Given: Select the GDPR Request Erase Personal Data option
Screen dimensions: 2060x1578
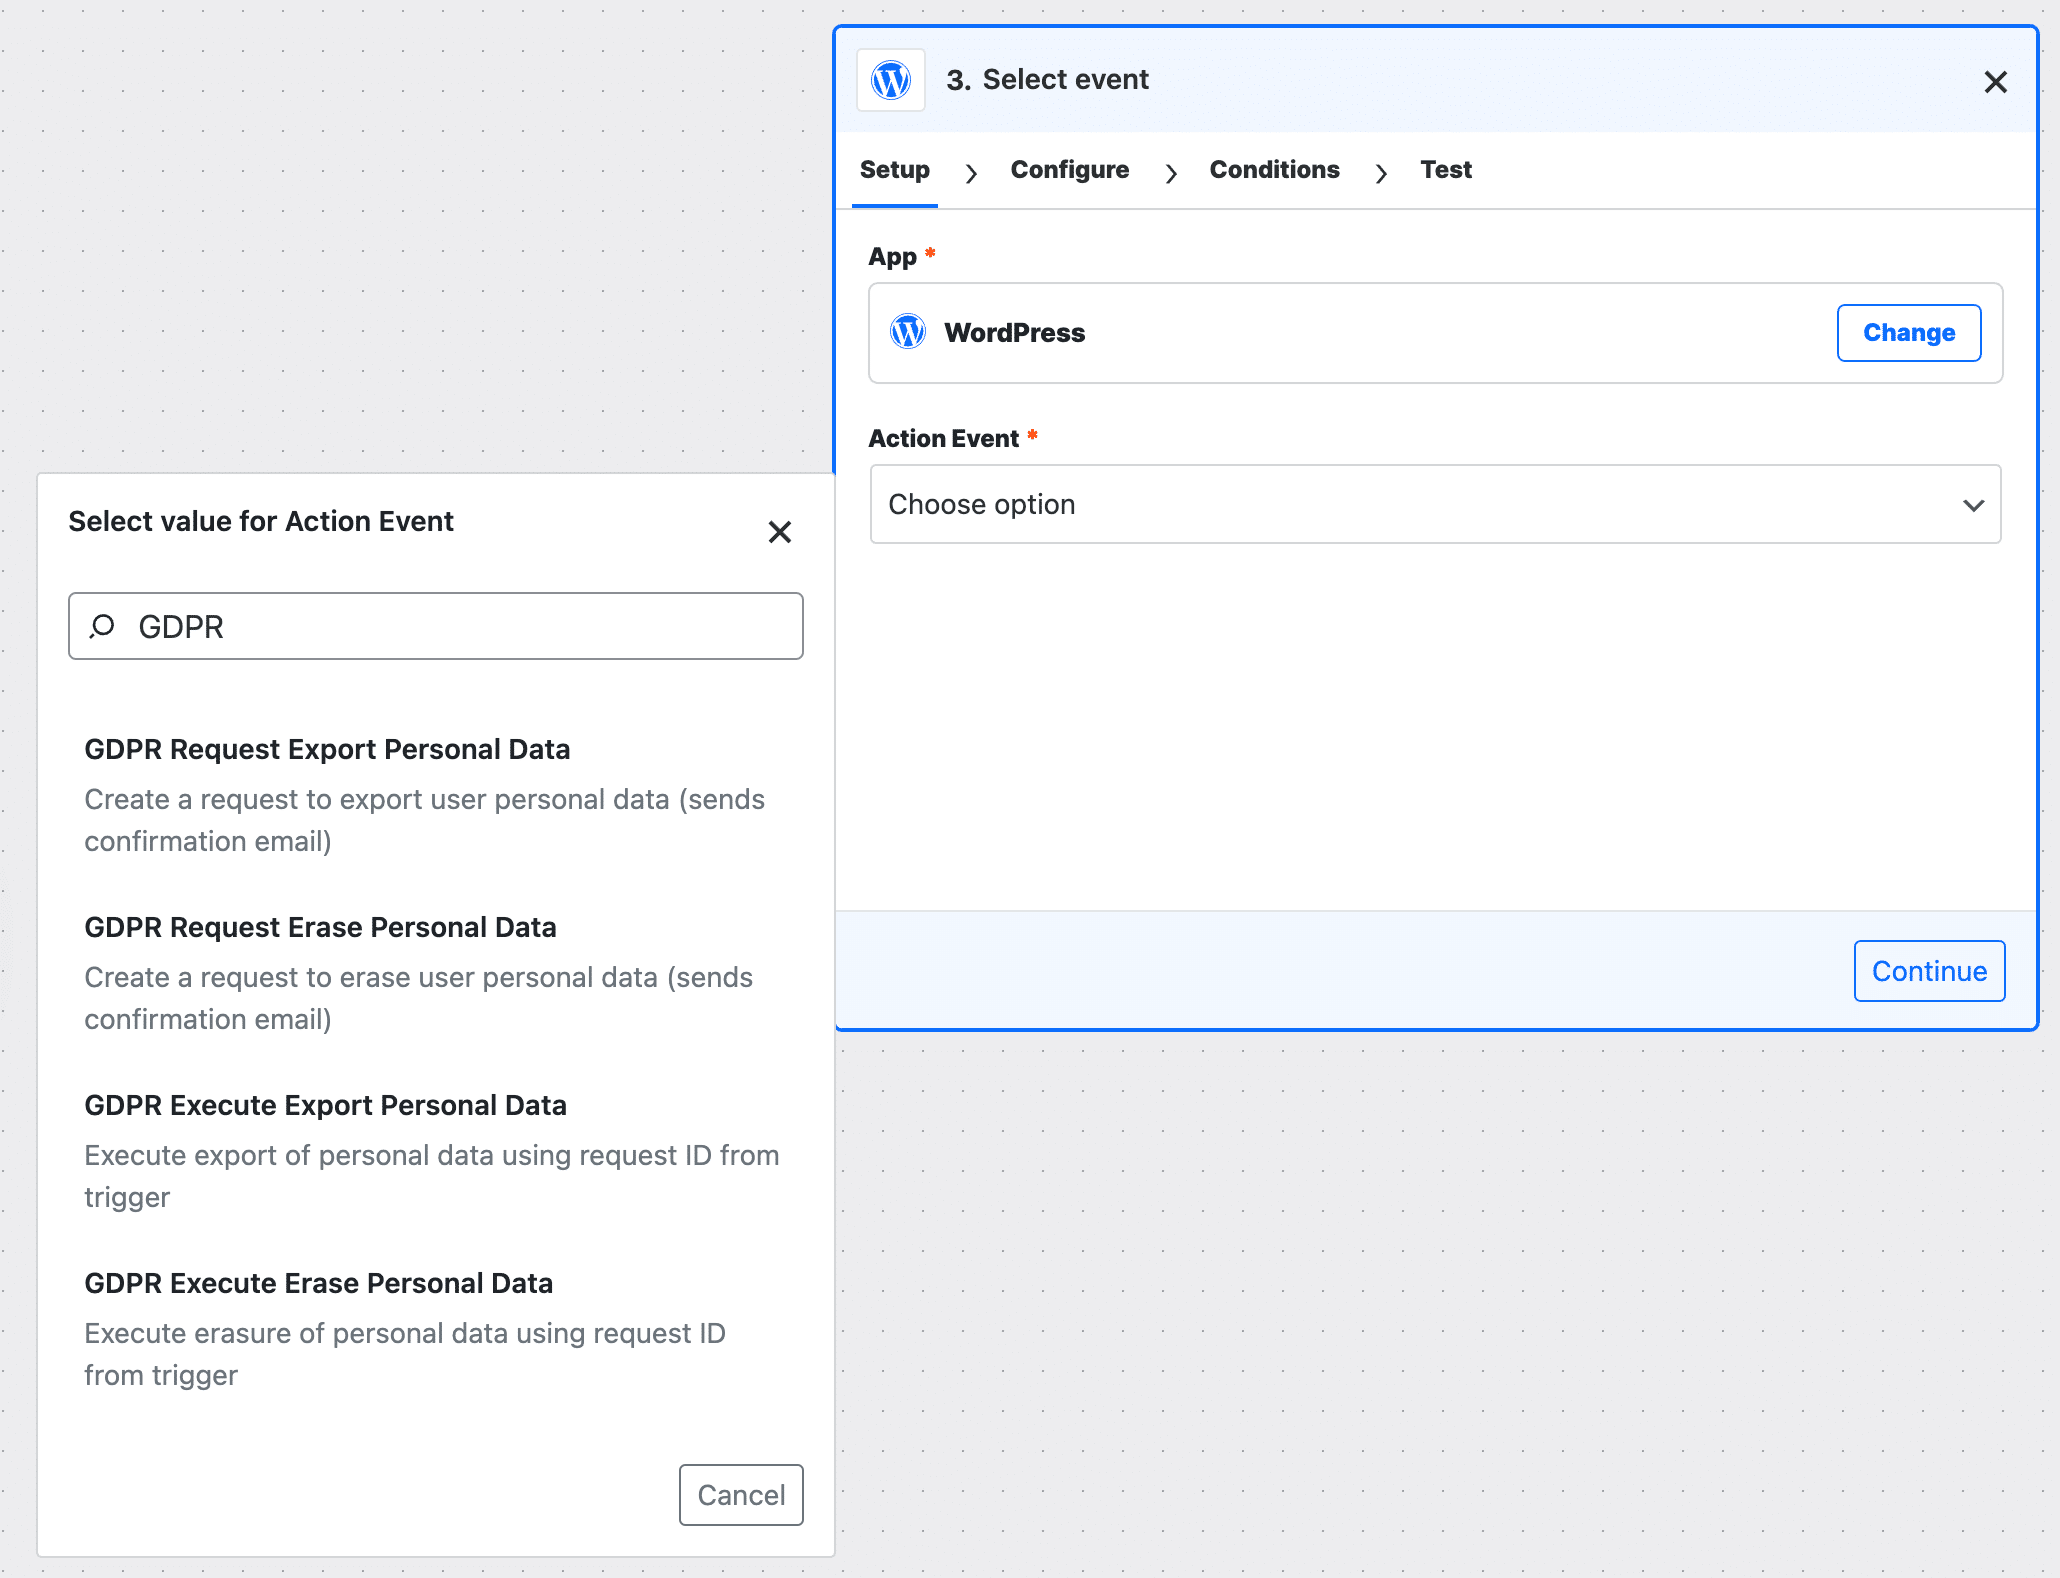Looking at the screenshot, I should click(x=321, y=926).
